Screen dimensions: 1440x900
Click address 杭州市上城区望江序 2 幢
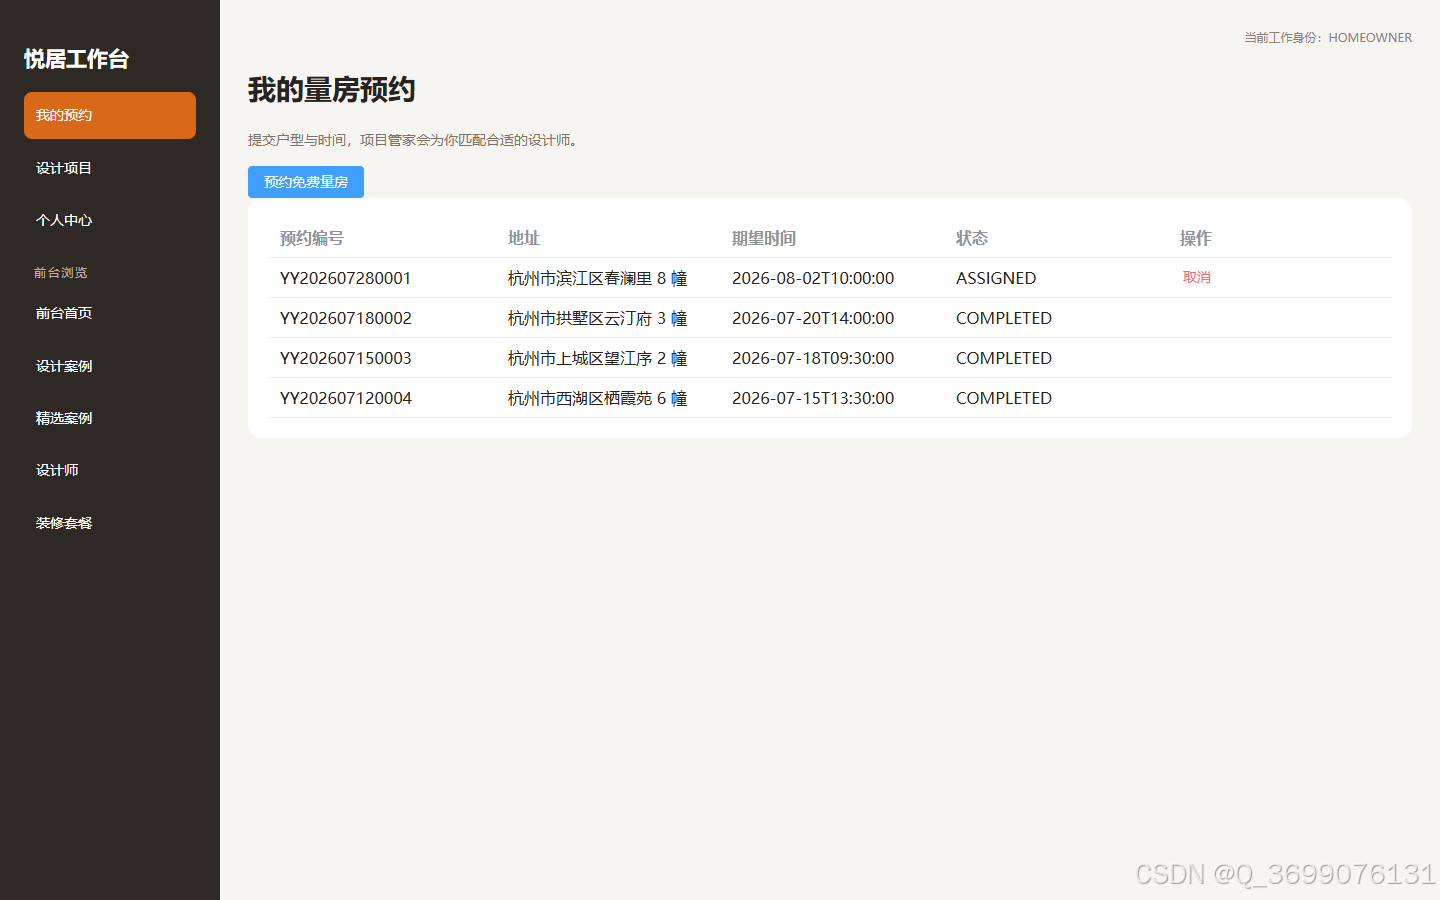(x=598, y=358)
